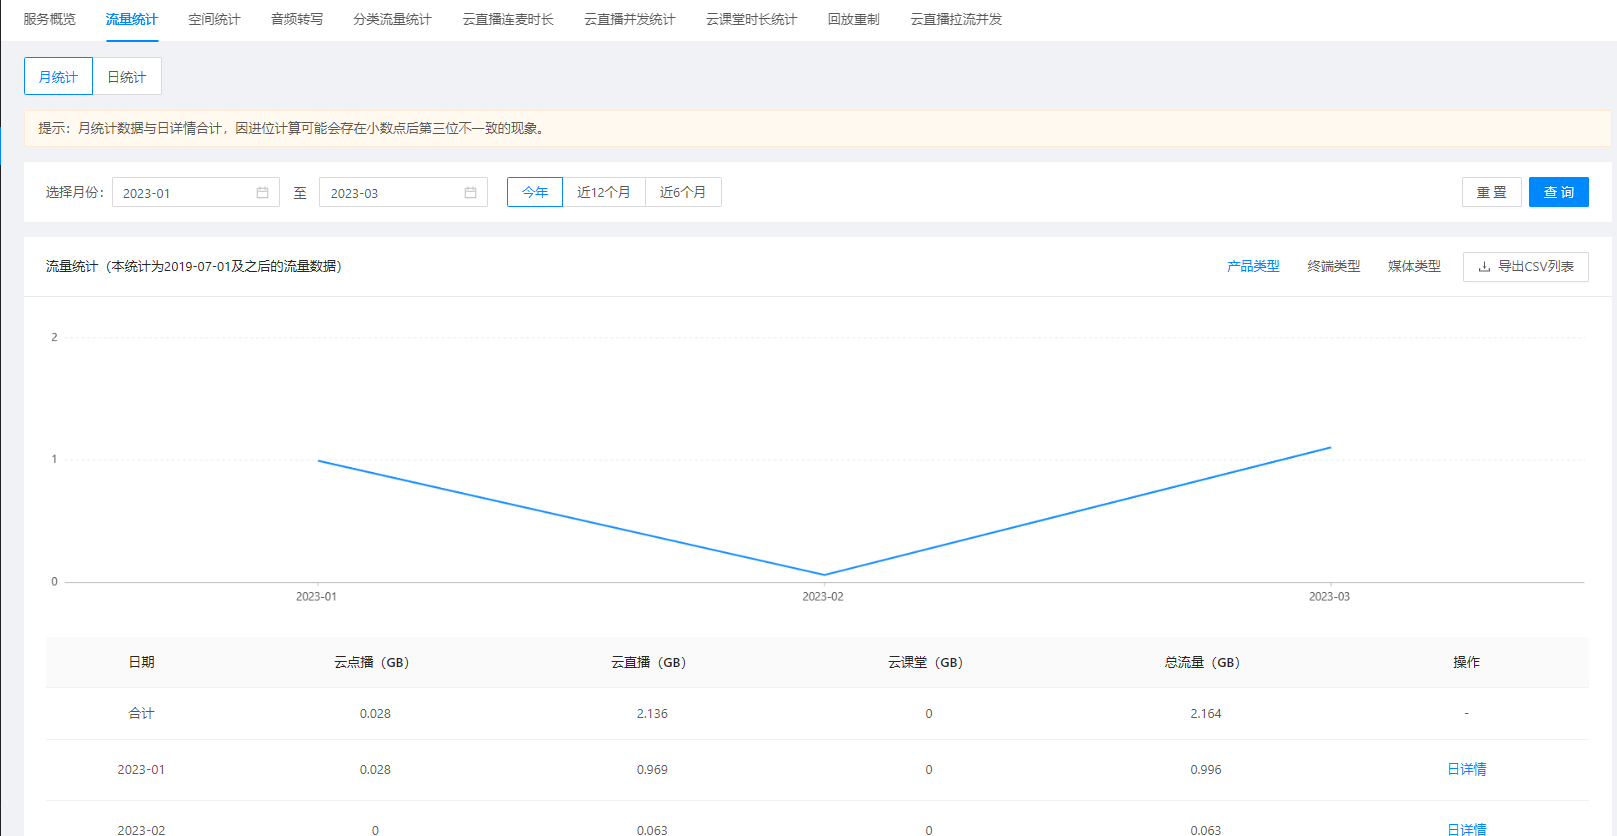Click 2023-01 云直播 value 0.969

click(652, 769)
